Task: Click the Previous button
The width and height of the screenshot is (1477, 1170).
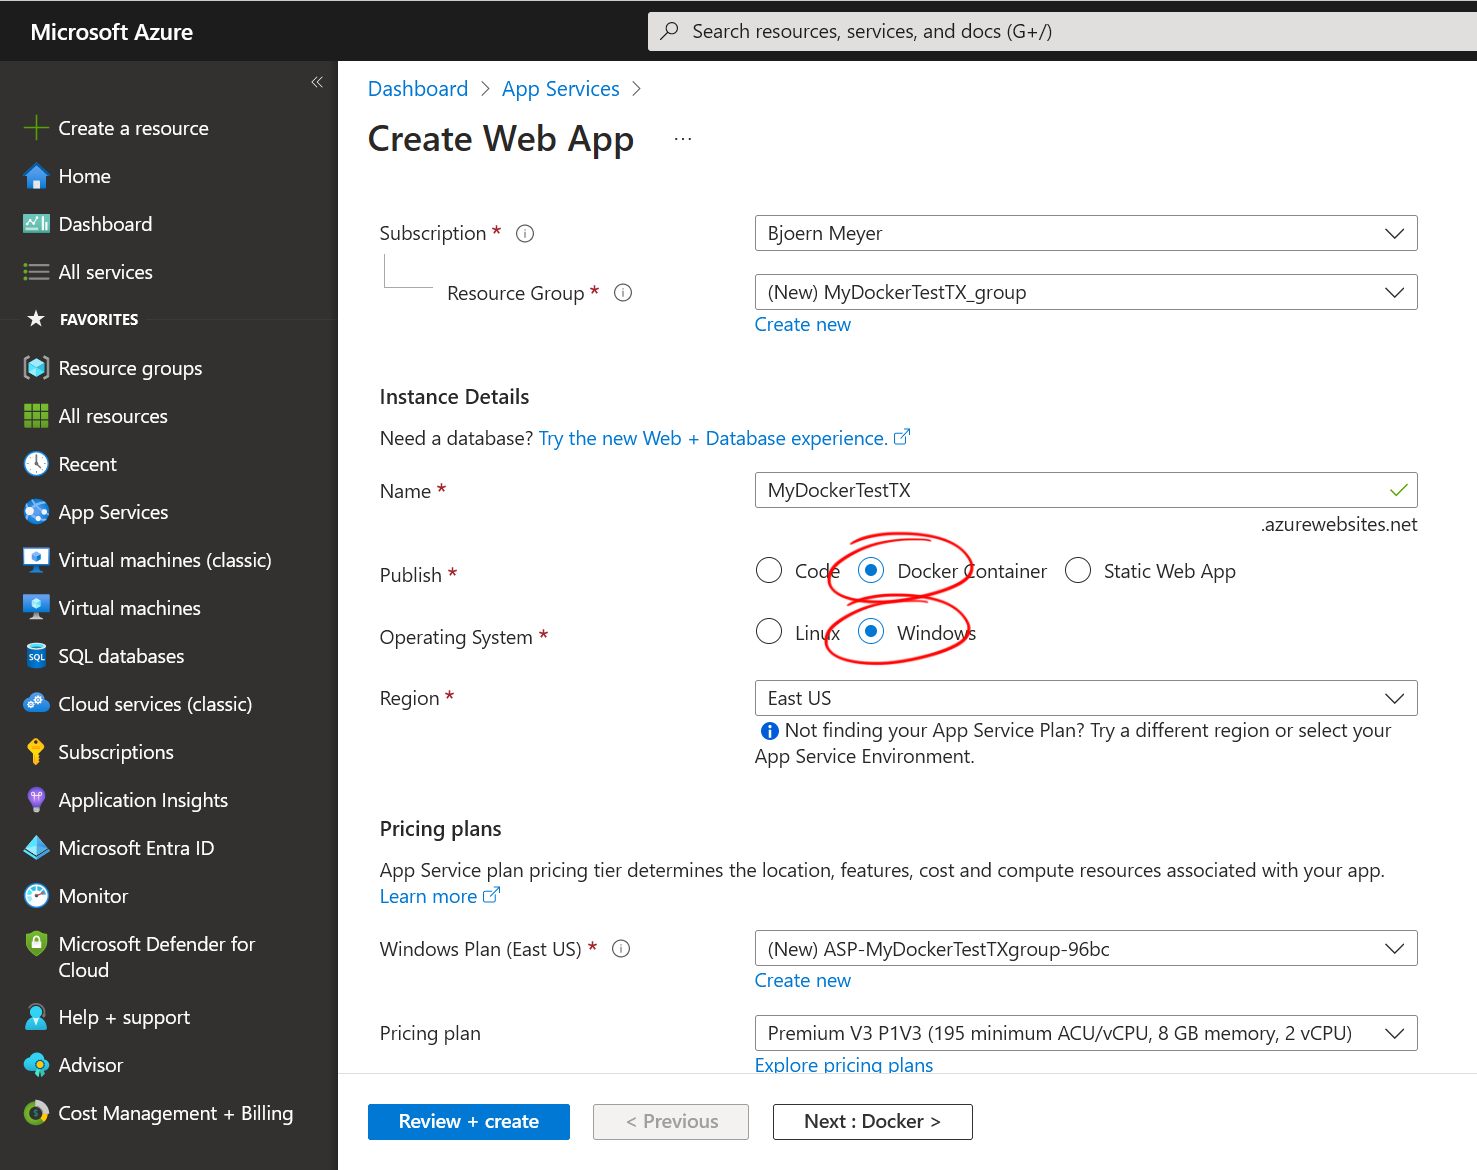Action: pyautogui.click(x=671, y=1122)
